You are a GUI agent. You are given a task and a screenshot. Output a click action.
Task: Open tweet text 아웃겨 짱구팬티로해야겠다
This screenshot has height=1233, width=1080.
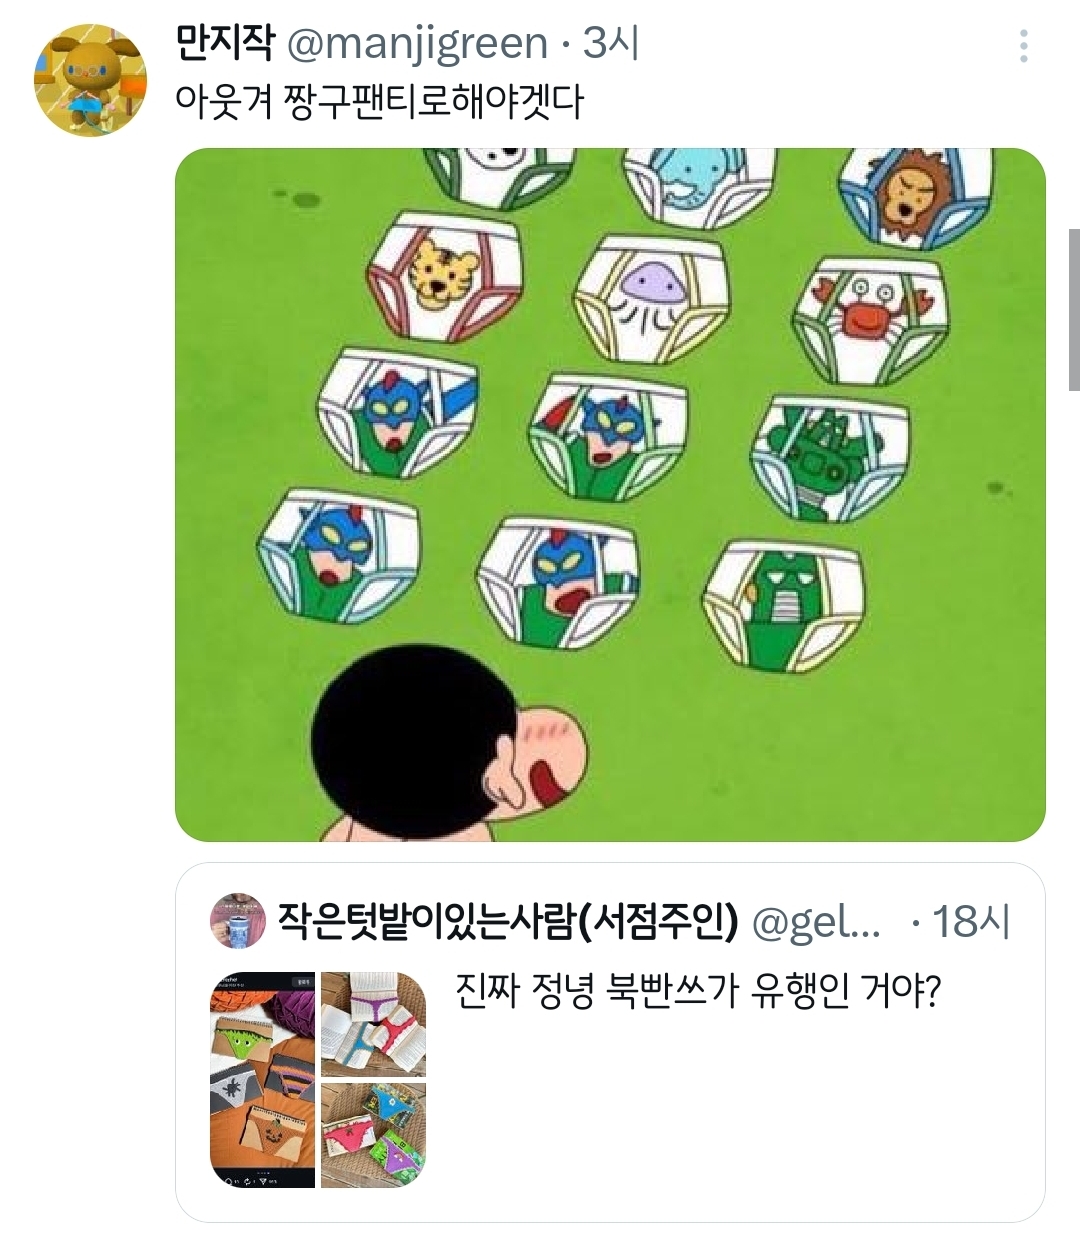[x=378, y=100]
